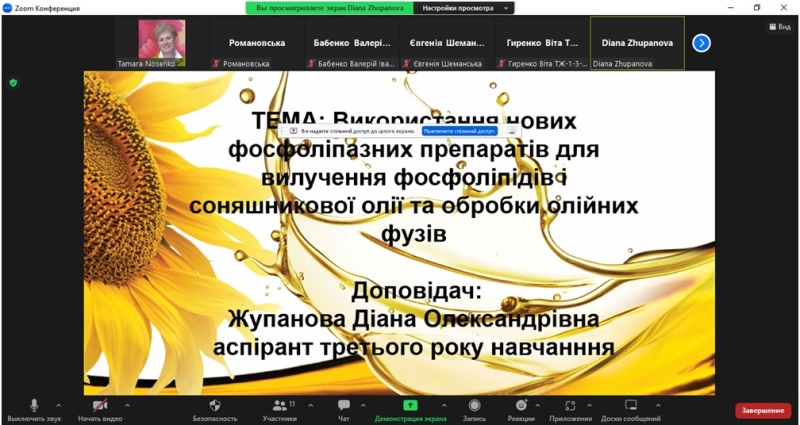This screenshot has height=425, width=800.
Task: Open the Участники participants panel
Action: click(280, 410)
